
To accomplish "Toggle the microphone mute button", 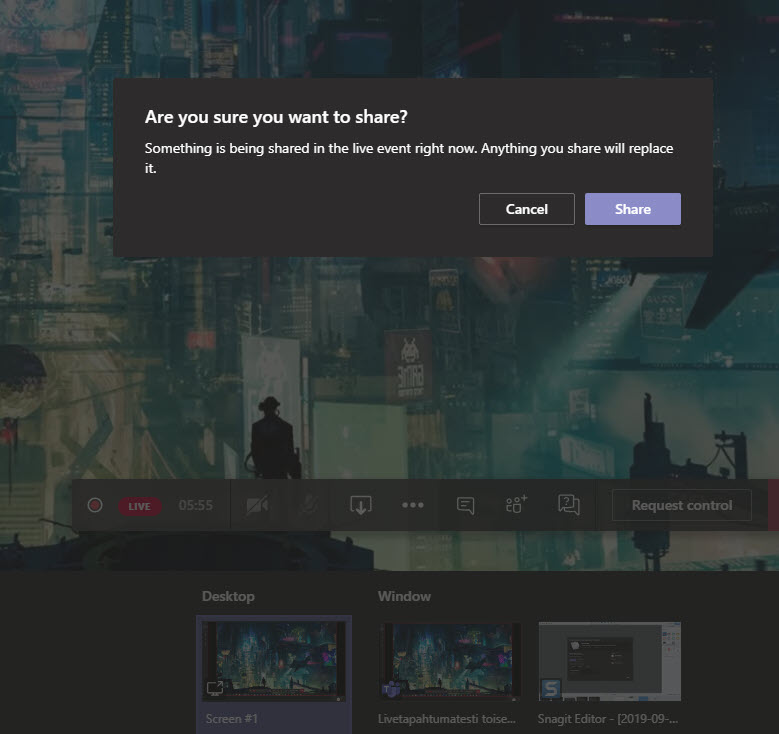I will (x=308, y=506).
